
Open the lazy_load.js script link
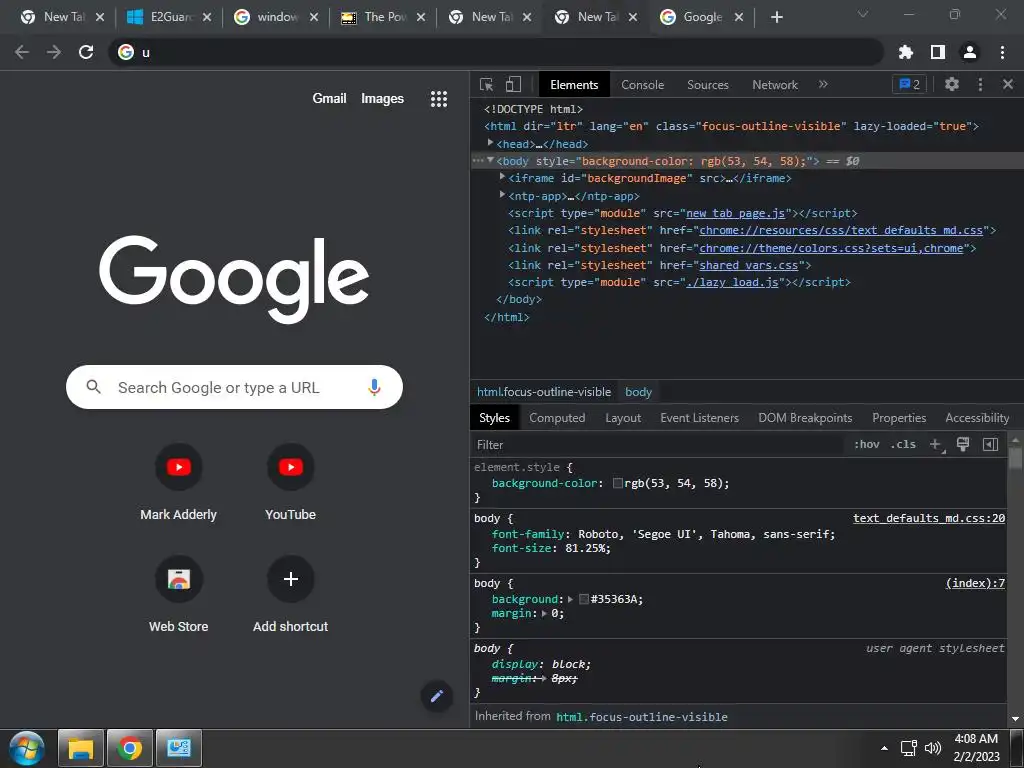(x=732, y=283)
